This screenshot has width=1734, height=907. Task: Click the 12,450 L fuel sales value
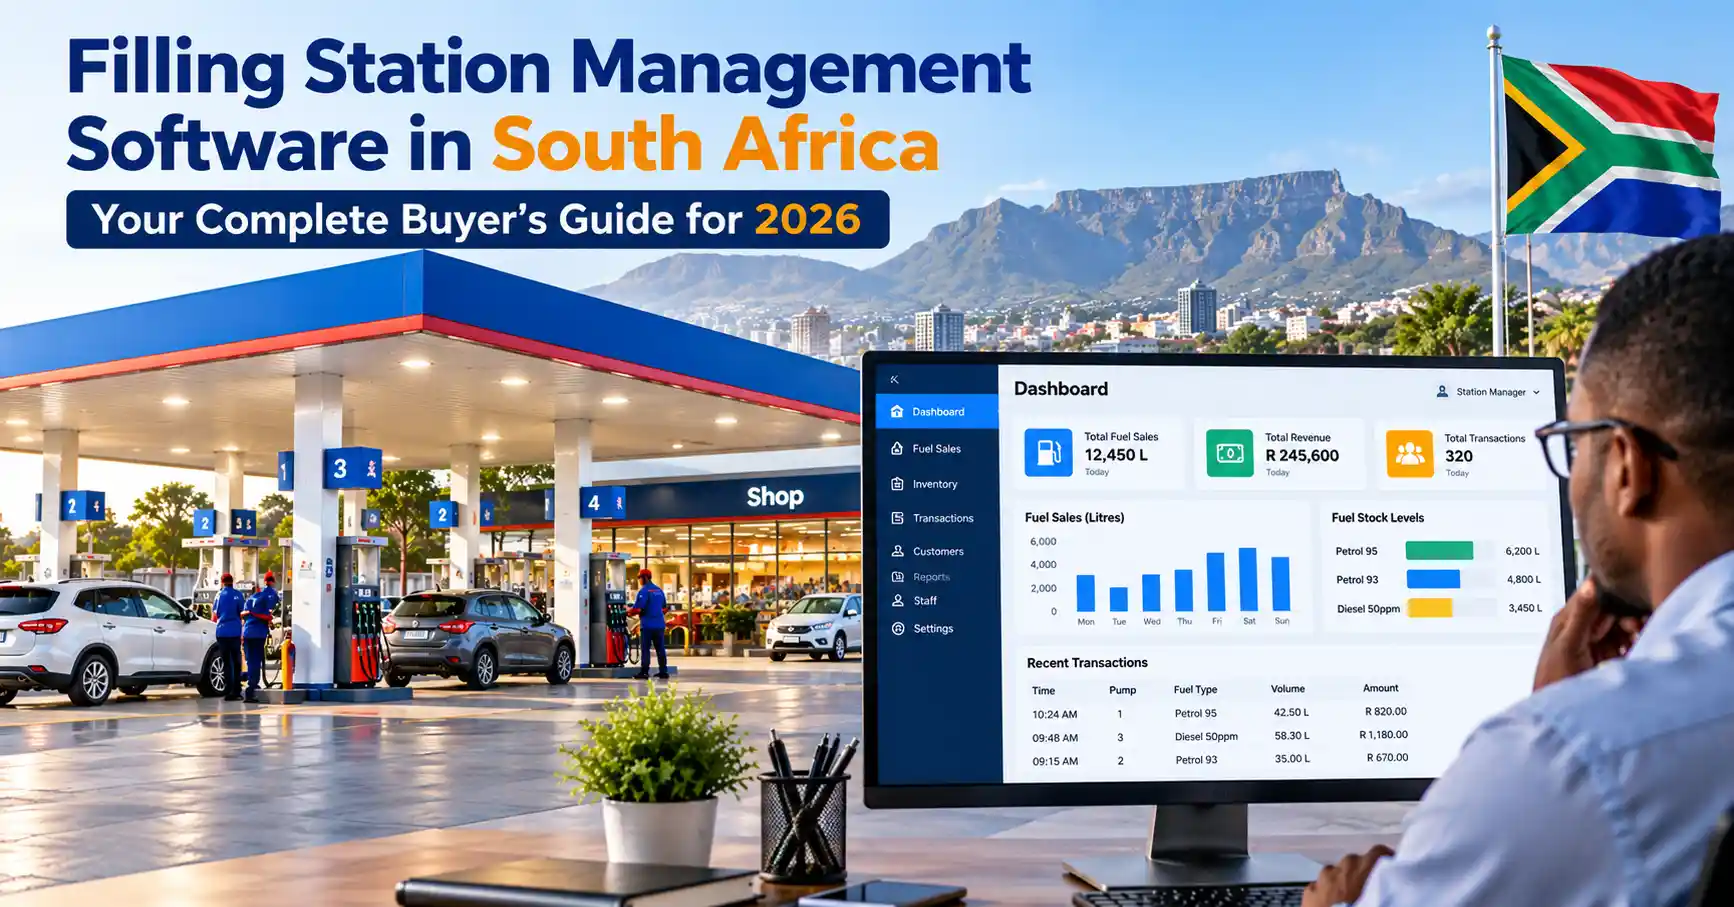(1116, 455)
